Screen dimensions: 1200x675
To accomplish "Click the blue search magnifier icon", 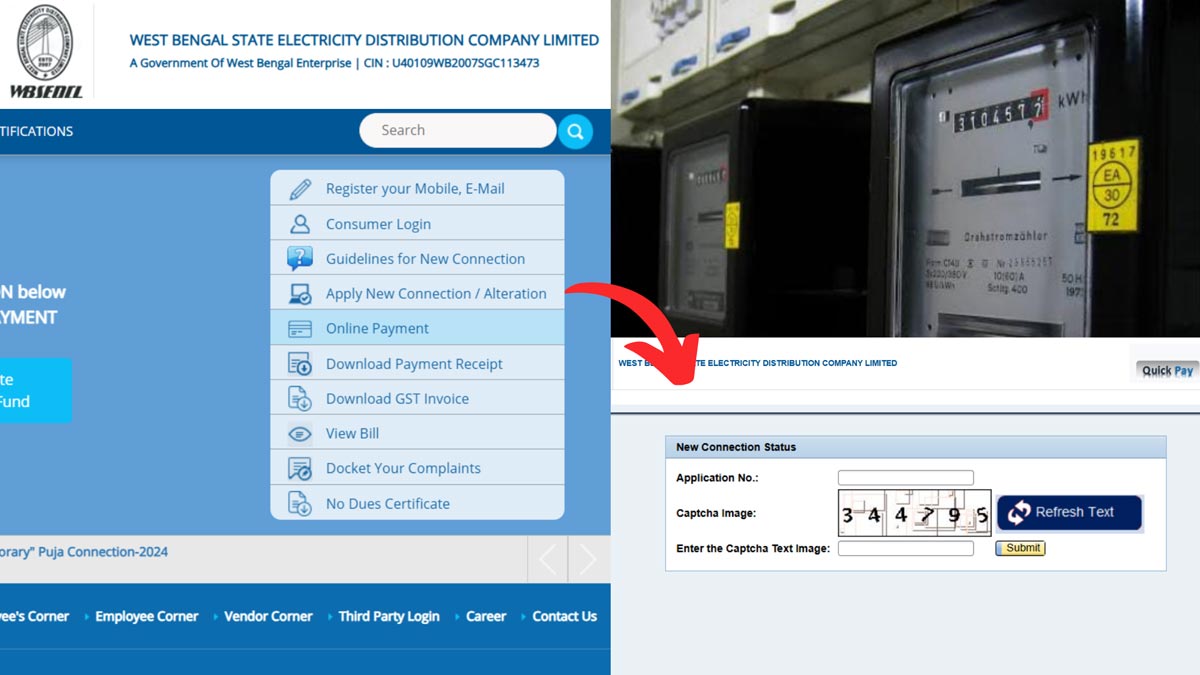I will pyautogui.click(x=575, y=130).
